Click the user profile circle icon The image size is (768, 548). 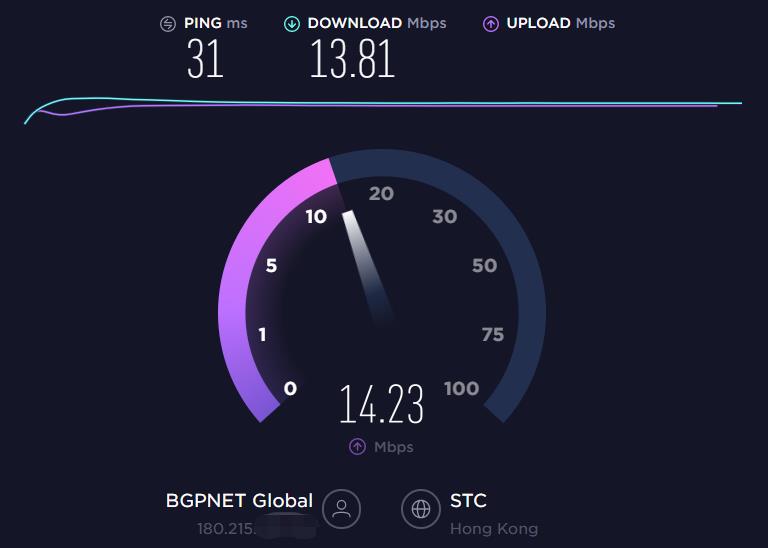(x=341, y=509)
